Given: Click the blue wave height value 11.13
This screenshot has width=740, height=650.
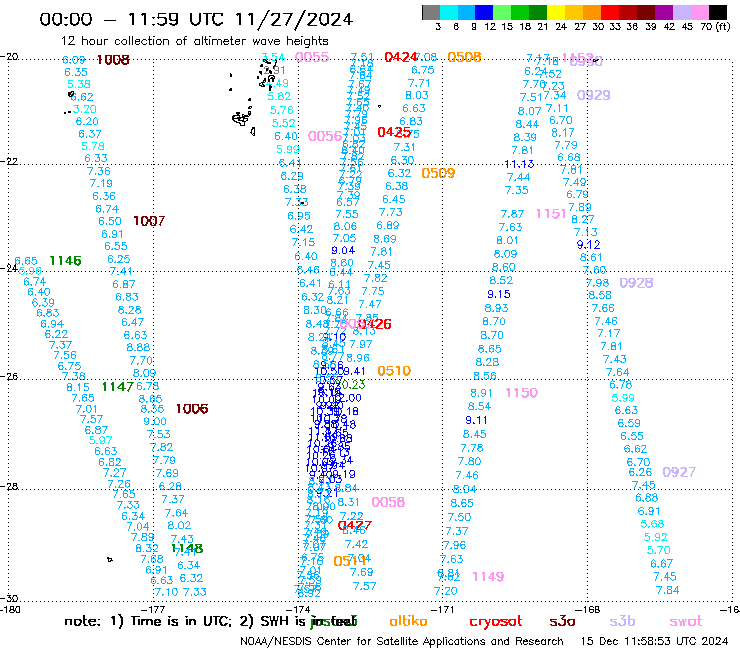Looking at the screenshot, I should pos(519,164).
